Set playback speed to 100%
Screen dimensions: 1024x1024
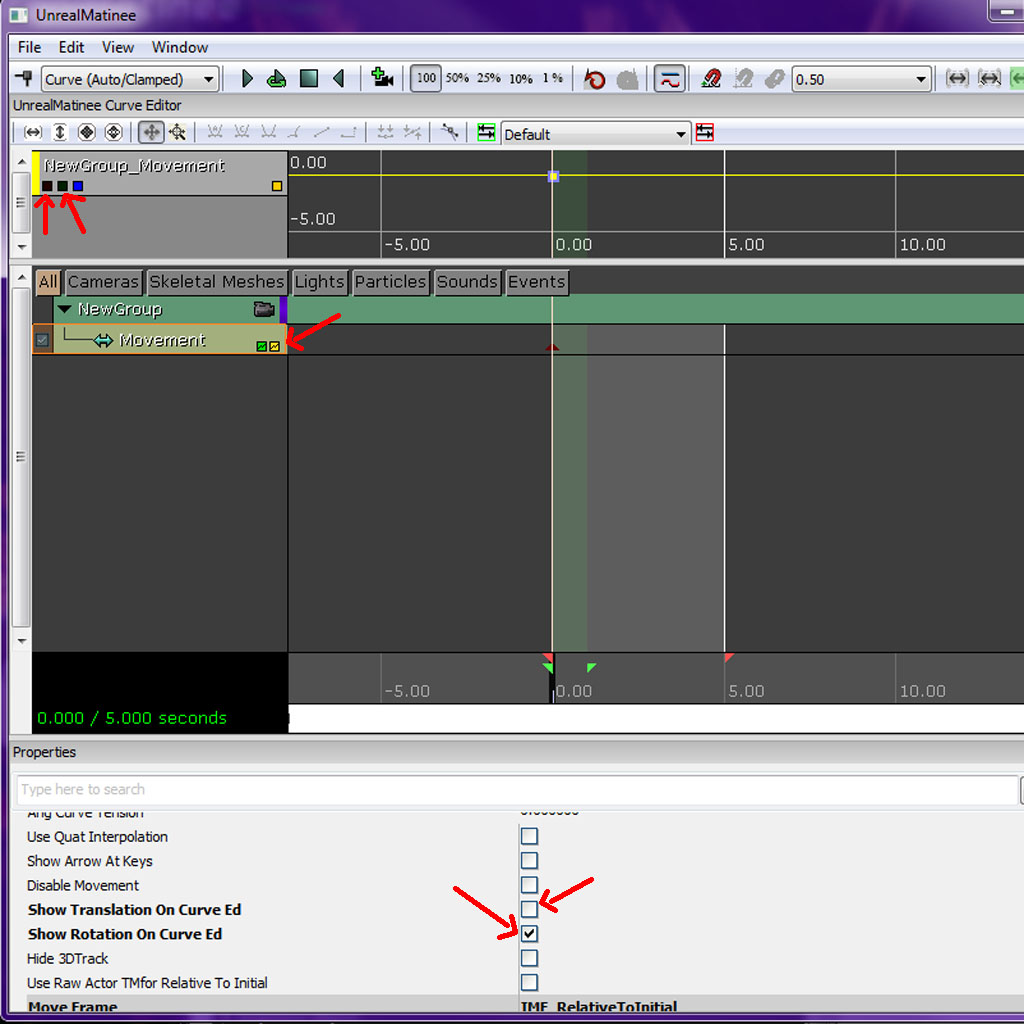(426, 78)
